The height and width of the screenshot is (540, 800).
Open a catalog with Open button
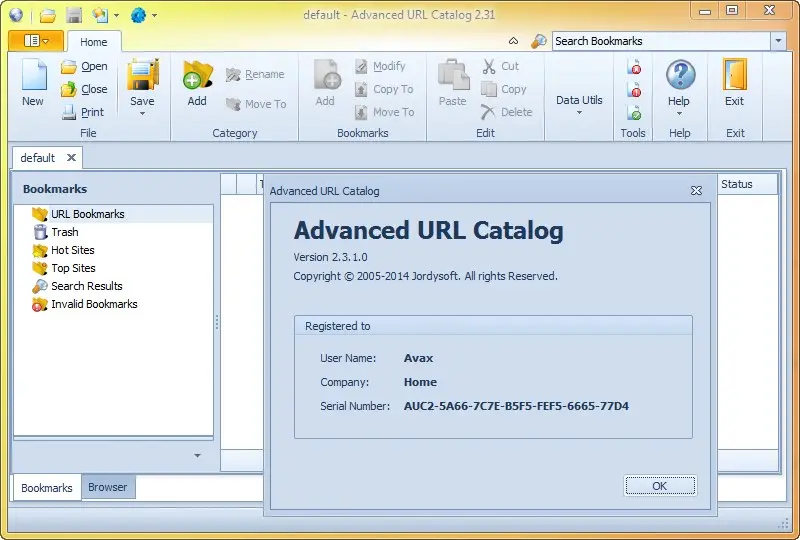tap(84, 66)
